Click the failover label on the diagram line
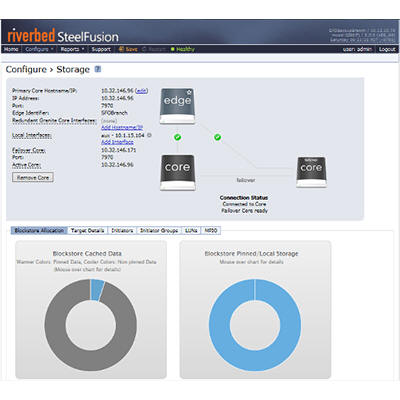Screen dimensions: 400x400 (246, 180)
